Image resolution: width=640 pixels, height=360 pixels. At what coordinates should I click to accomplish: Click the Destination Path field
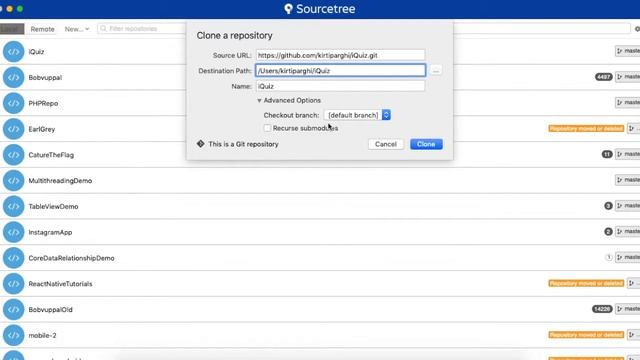(340, 71)
